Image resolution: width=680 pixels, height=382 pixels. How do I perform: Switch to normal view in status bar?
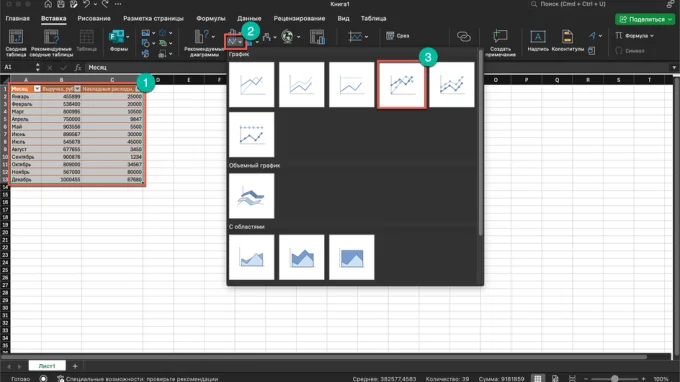coord(538,379)
